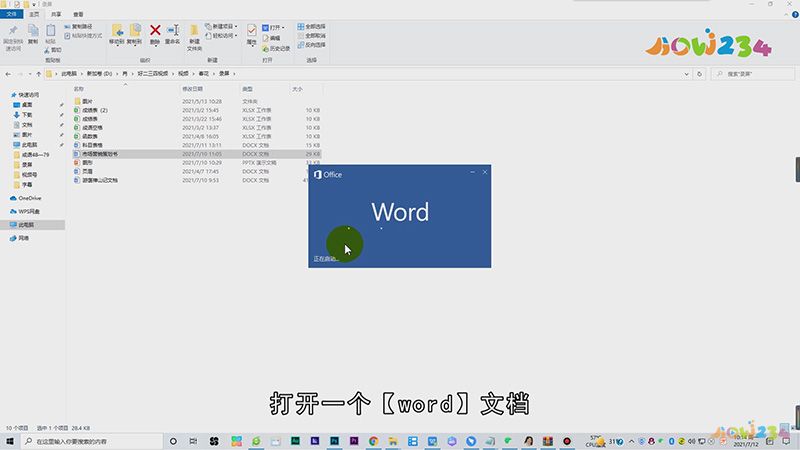The height and width of the screenshot is (450, 800).
Task: Switch to the View (查看) ribbon tab
Action: pyautogui.click(x=78, y=14)
